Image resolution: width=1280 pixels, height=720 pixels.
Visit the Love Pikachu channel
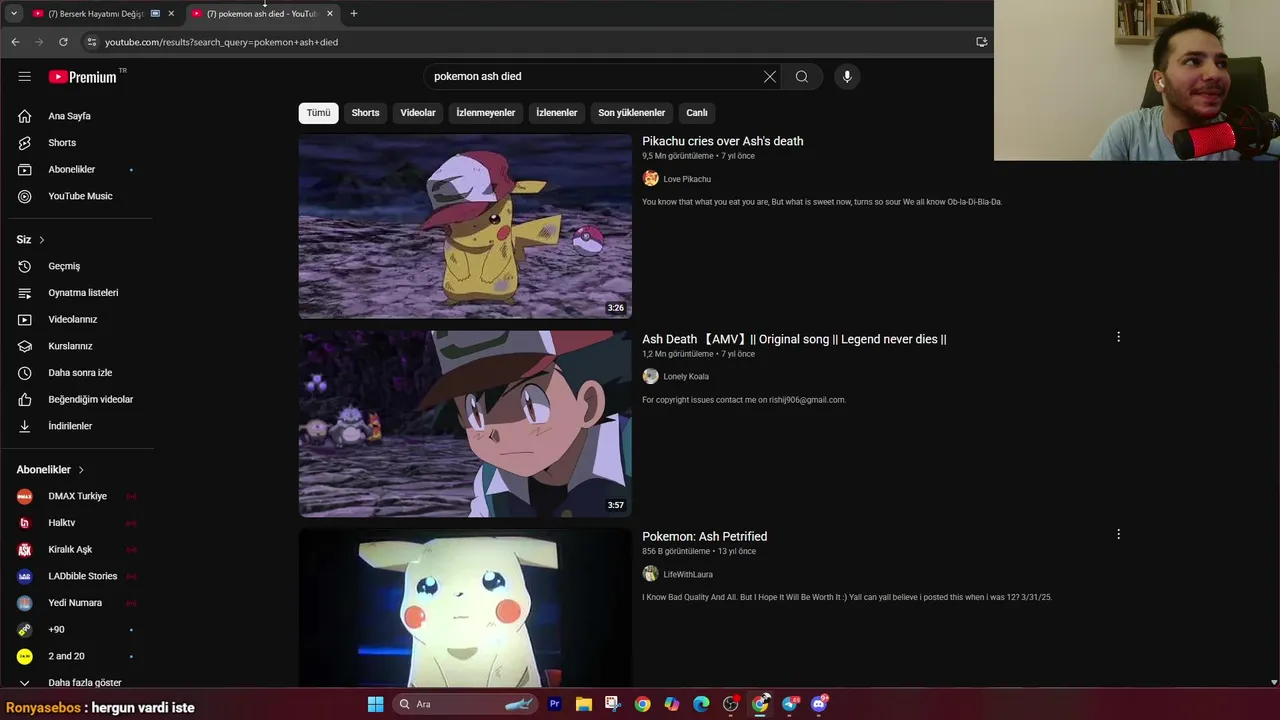687,179
